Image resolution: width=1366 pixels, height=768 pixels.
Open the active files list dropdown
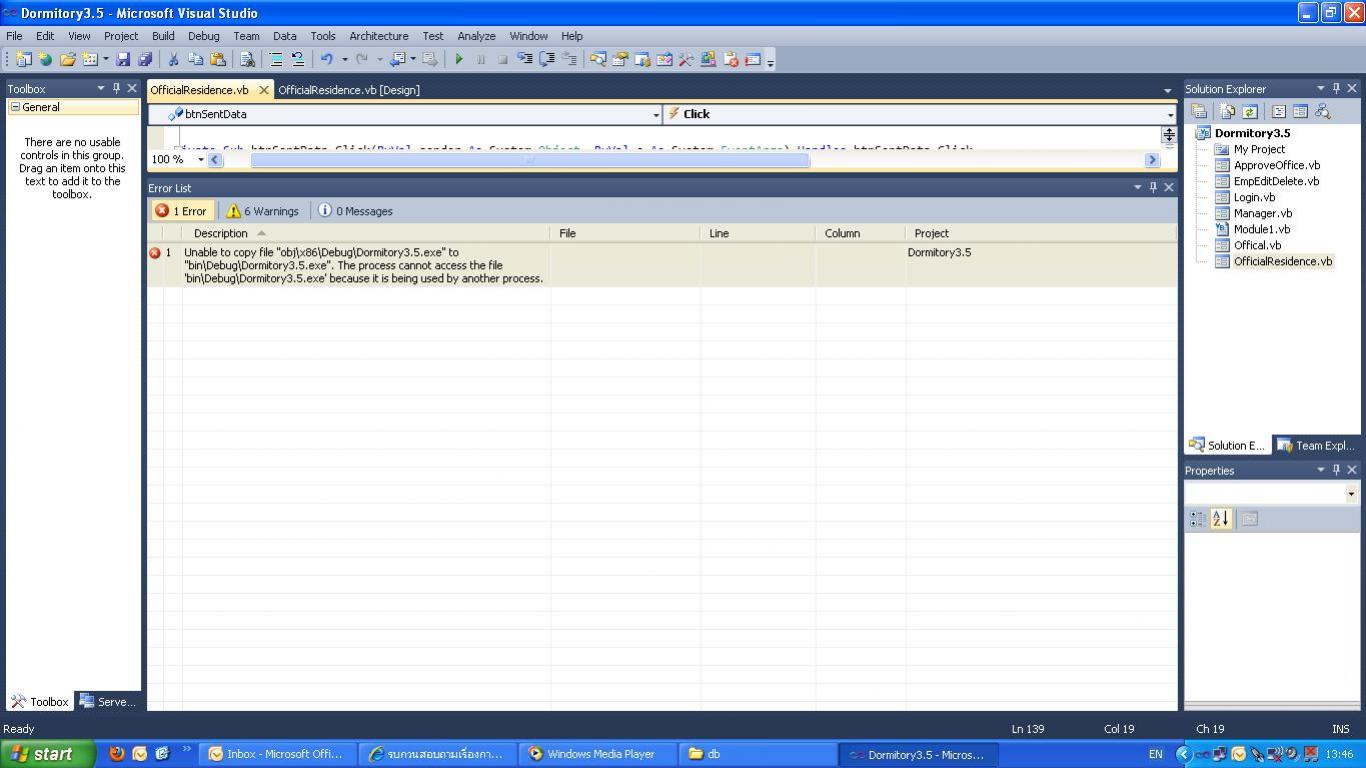tap(1167, 90)
